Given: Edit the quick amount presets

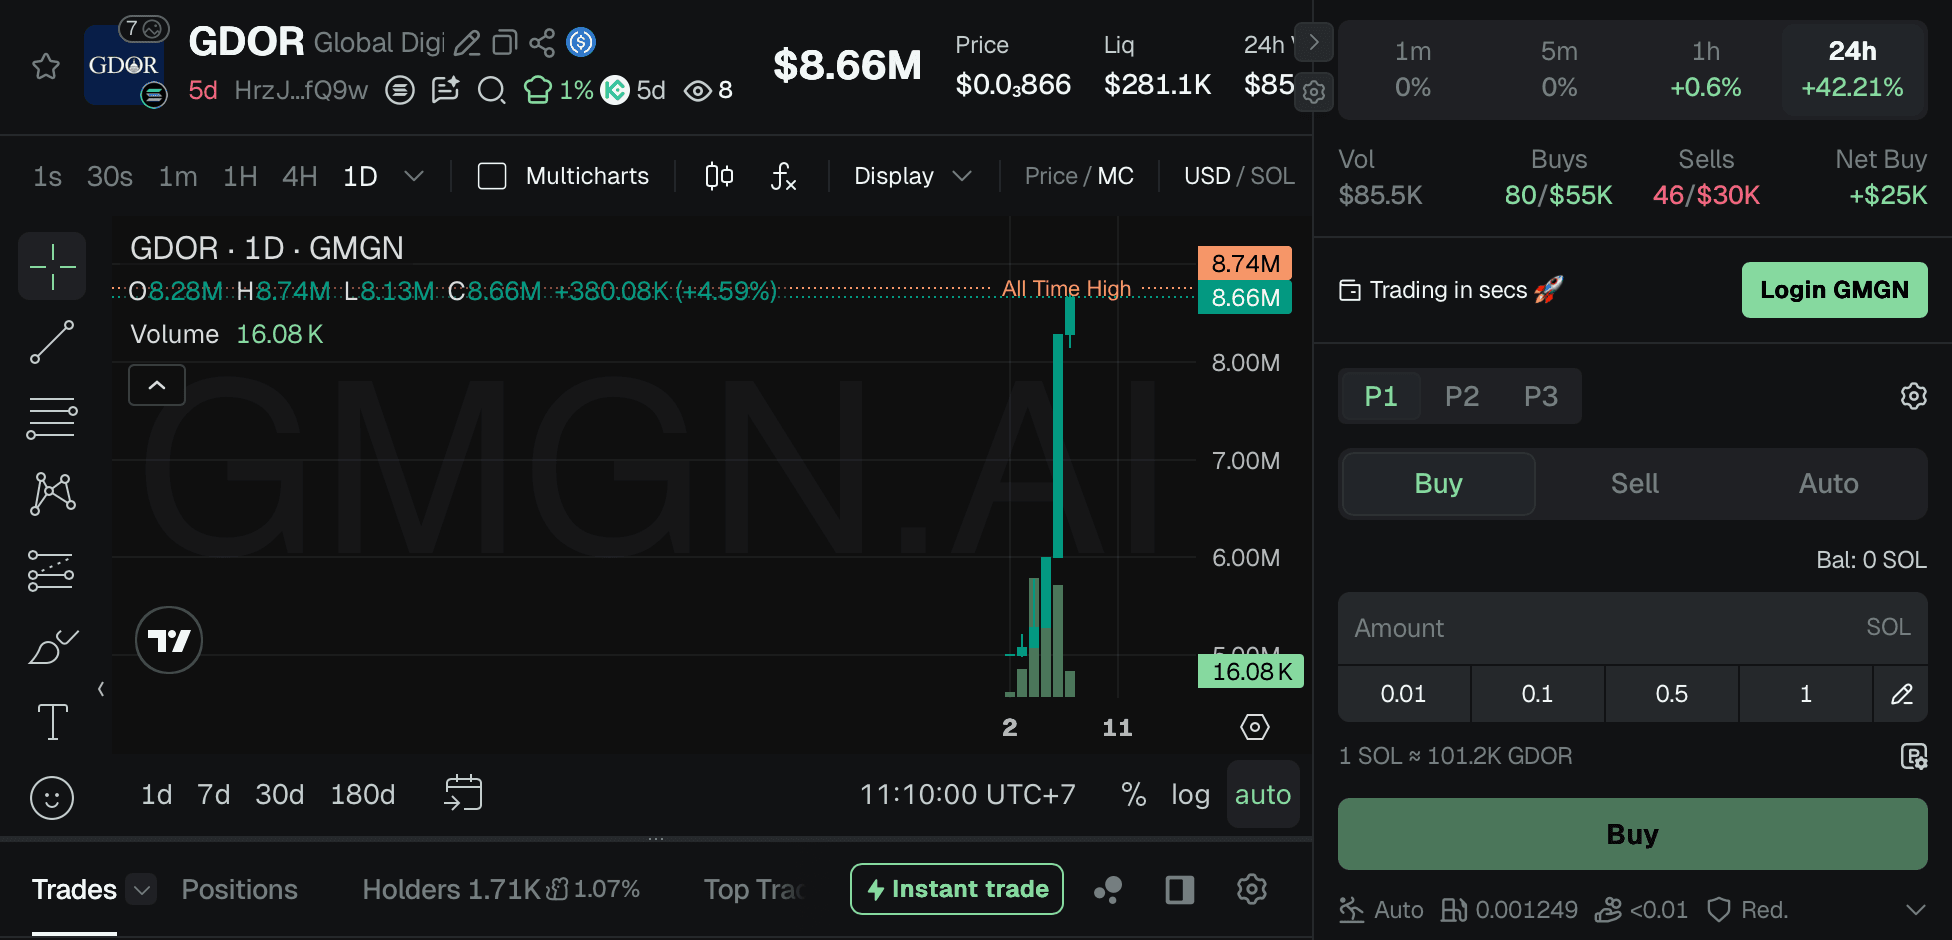Looking at the screenshot, I should [x=1901, y=693].
